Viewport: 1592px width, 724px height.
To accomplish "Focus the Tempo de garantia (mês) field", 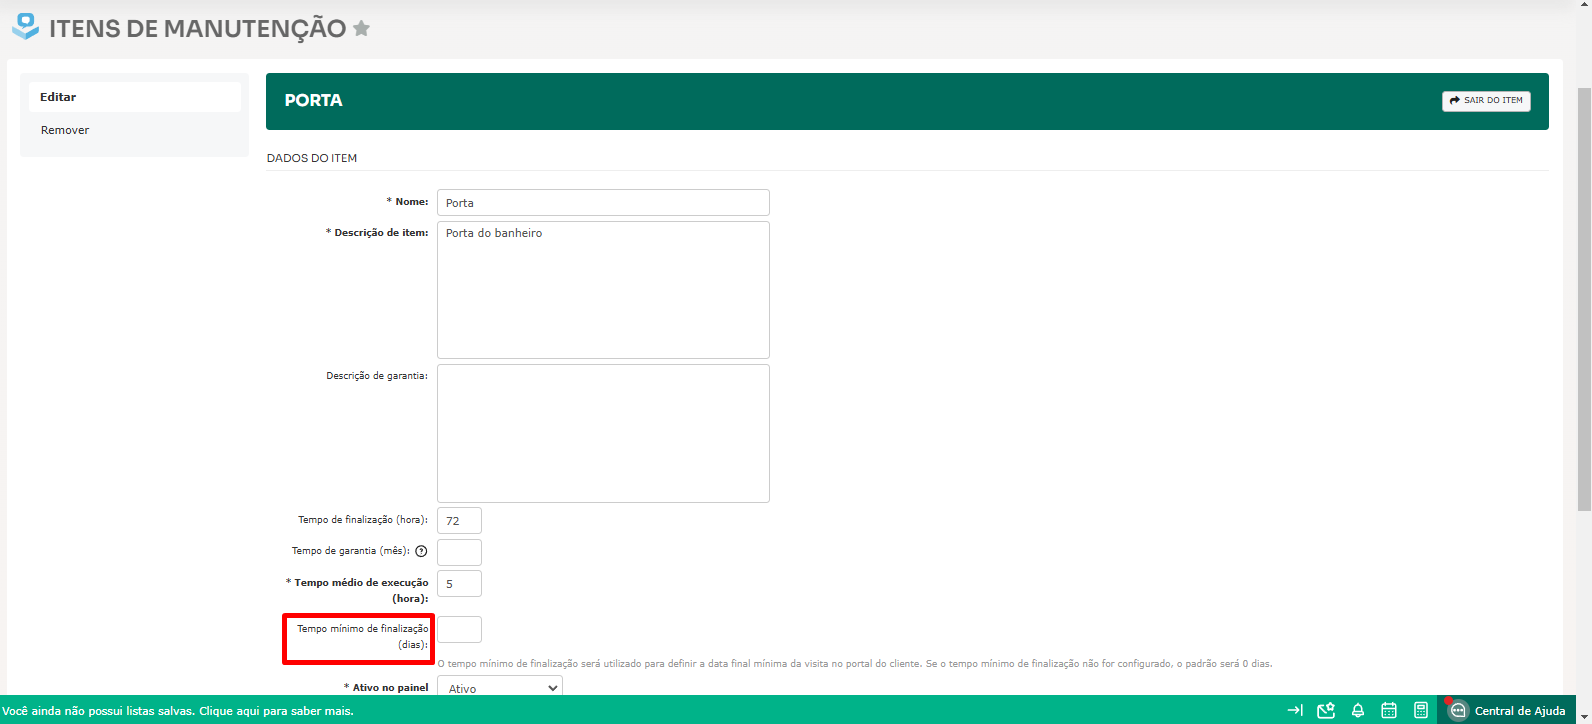I will pyautogui.click(x=459, y=552).
